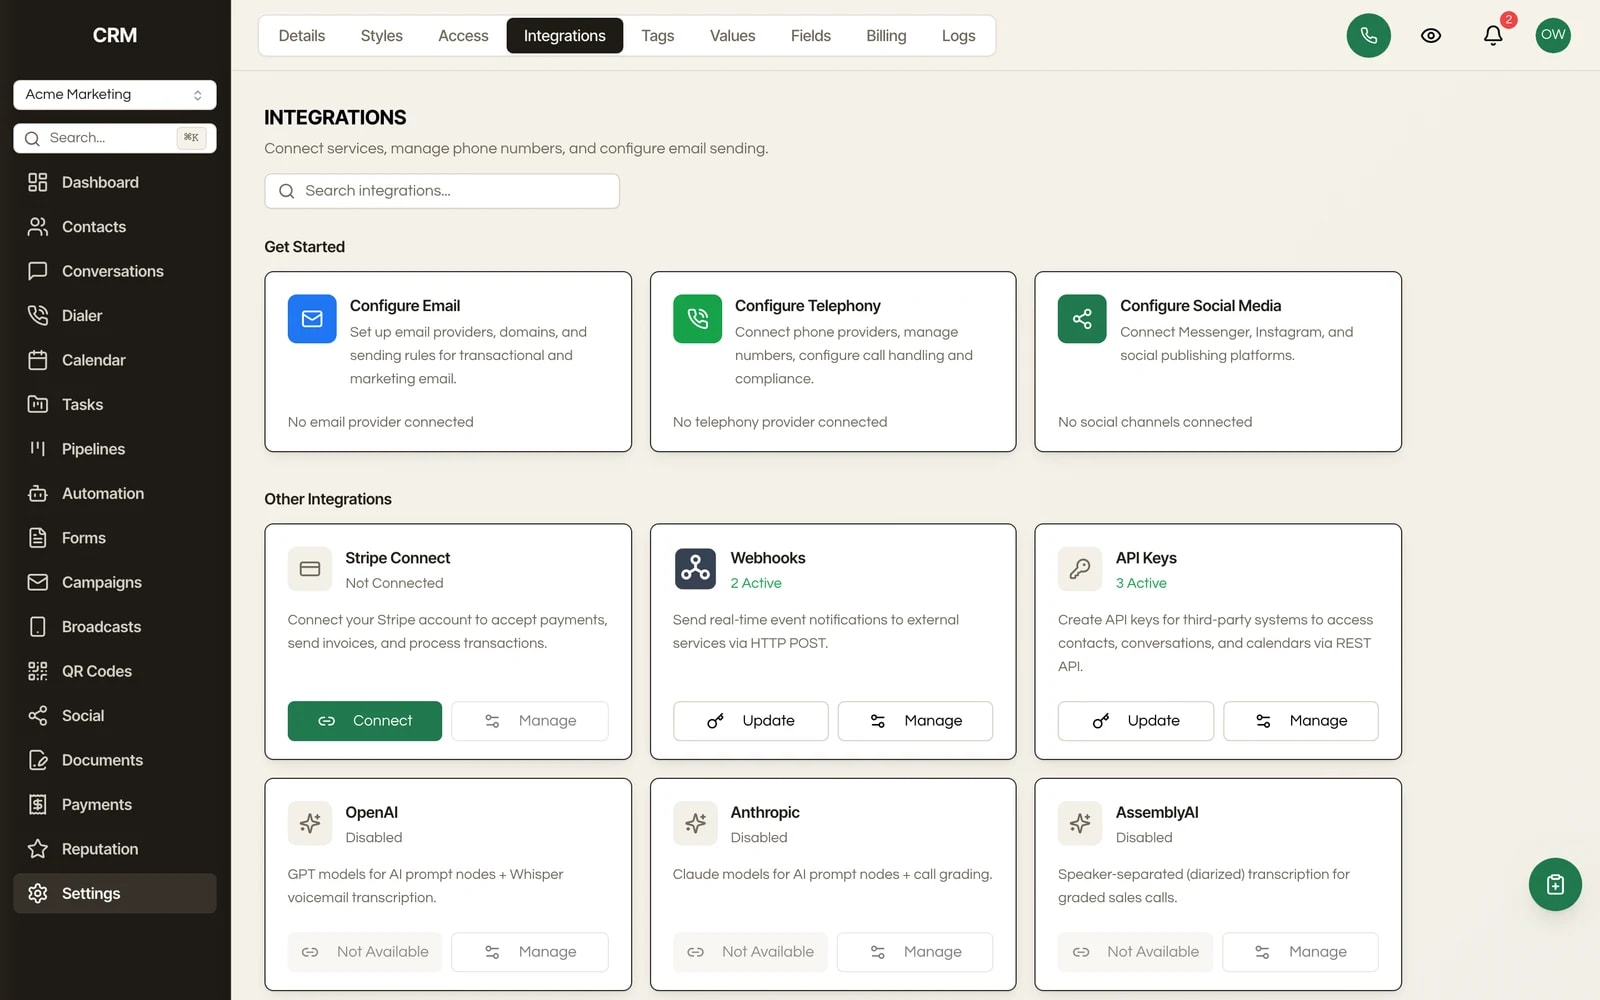Click Manage on Webhooks card
Viewport: 1600px width, 1000px height.
click(x=915, y=721)
